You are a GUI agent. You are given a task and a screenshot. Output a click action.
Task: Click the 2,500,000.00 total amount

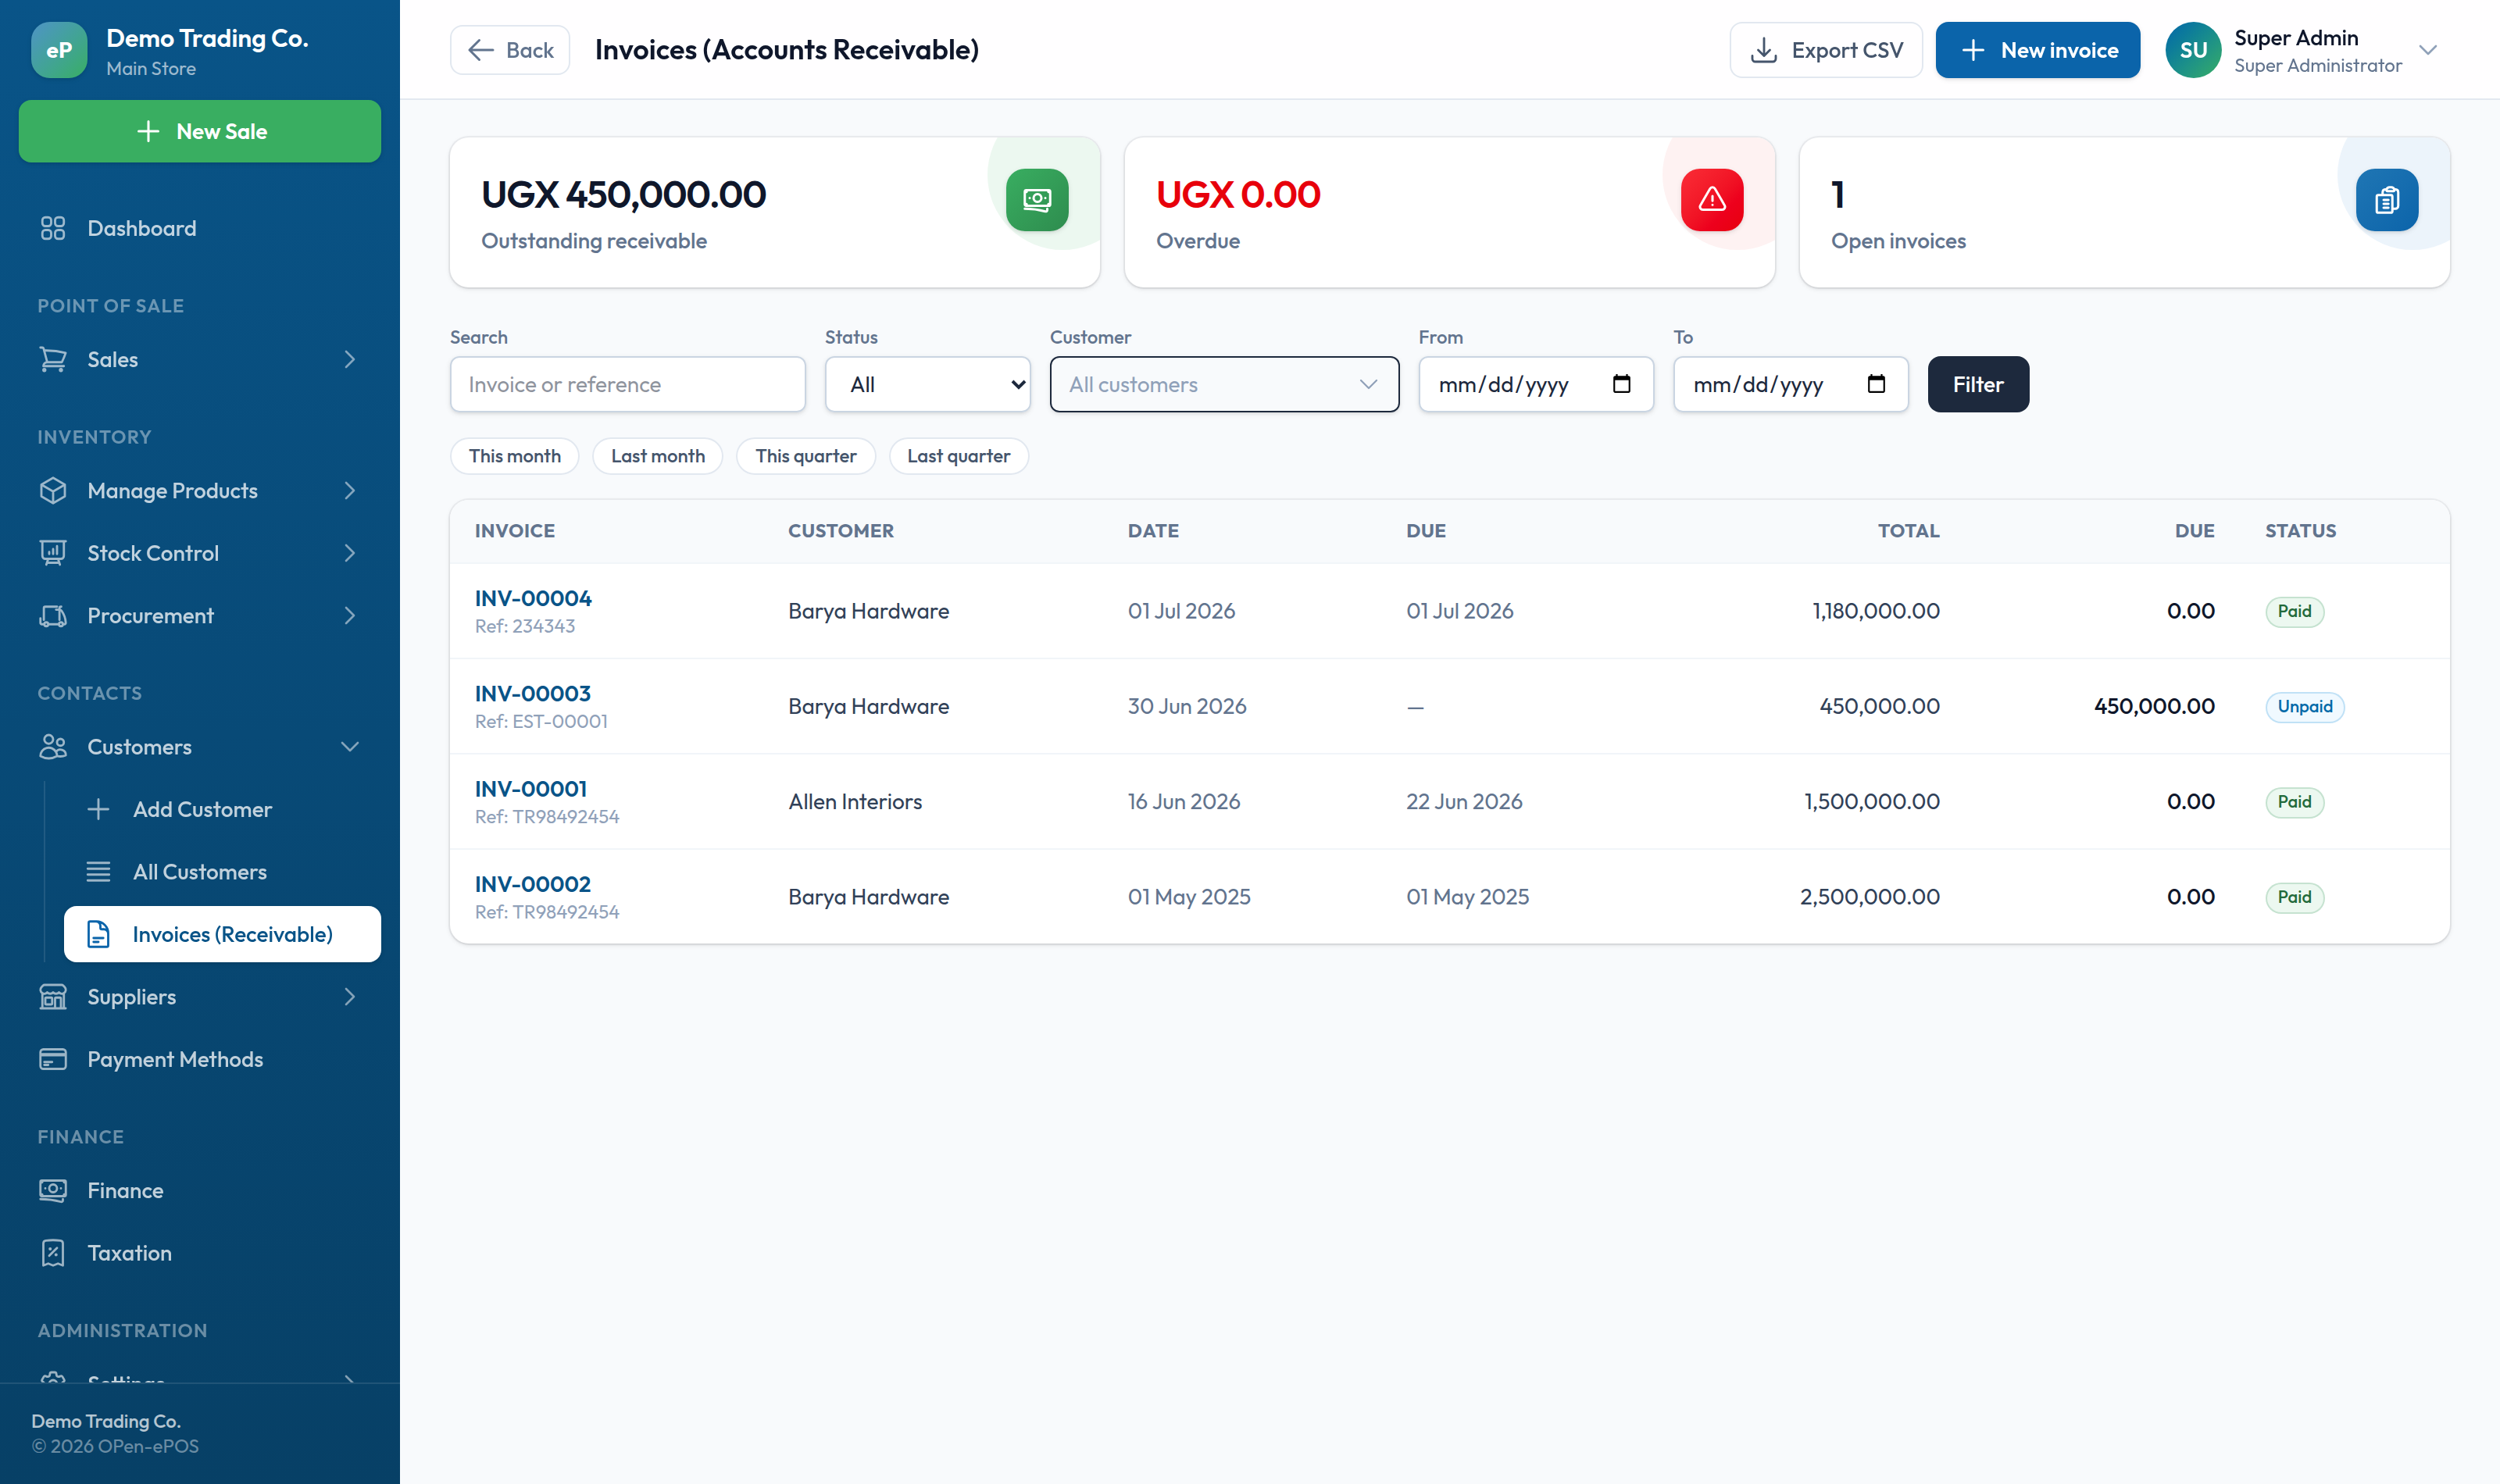pos(1870,897)
